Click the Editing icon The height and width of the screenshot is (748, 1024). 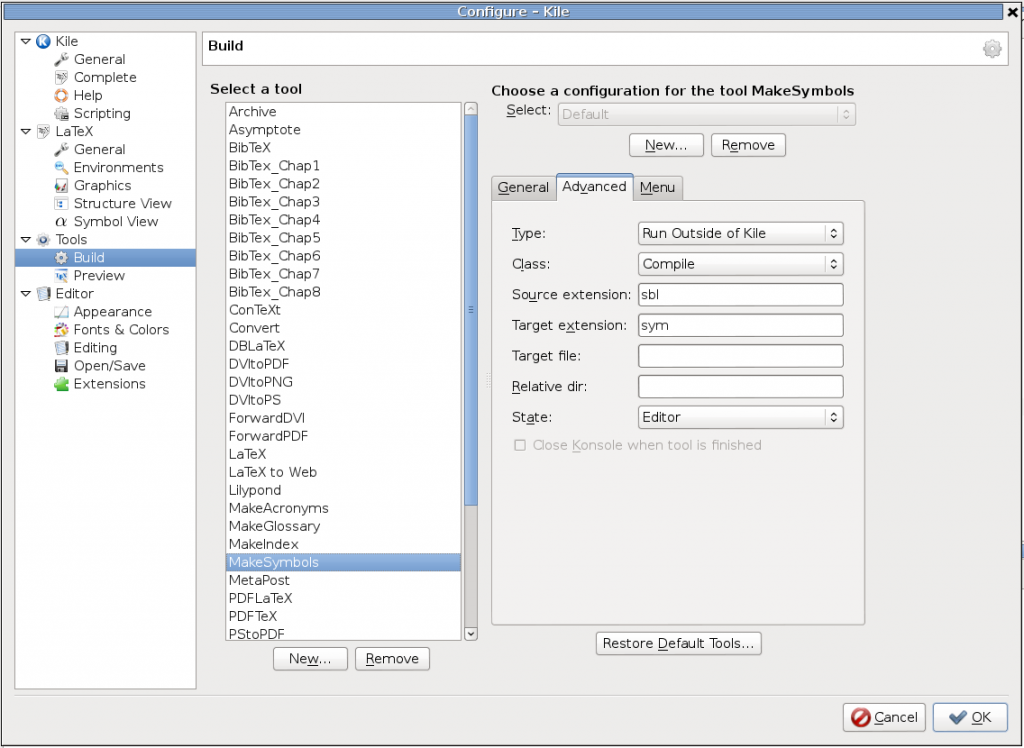pos(61,348)
